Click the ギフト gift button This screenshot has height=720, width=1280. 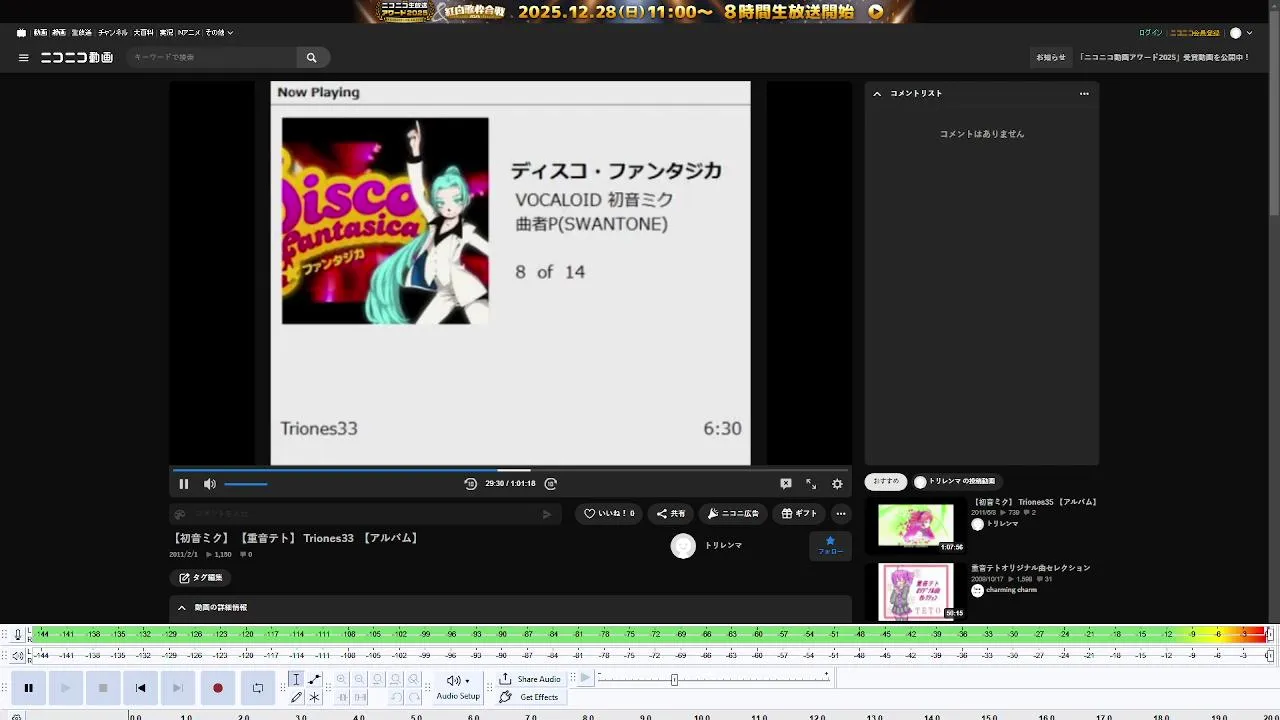pyautogui.click(x=799, y=514)
